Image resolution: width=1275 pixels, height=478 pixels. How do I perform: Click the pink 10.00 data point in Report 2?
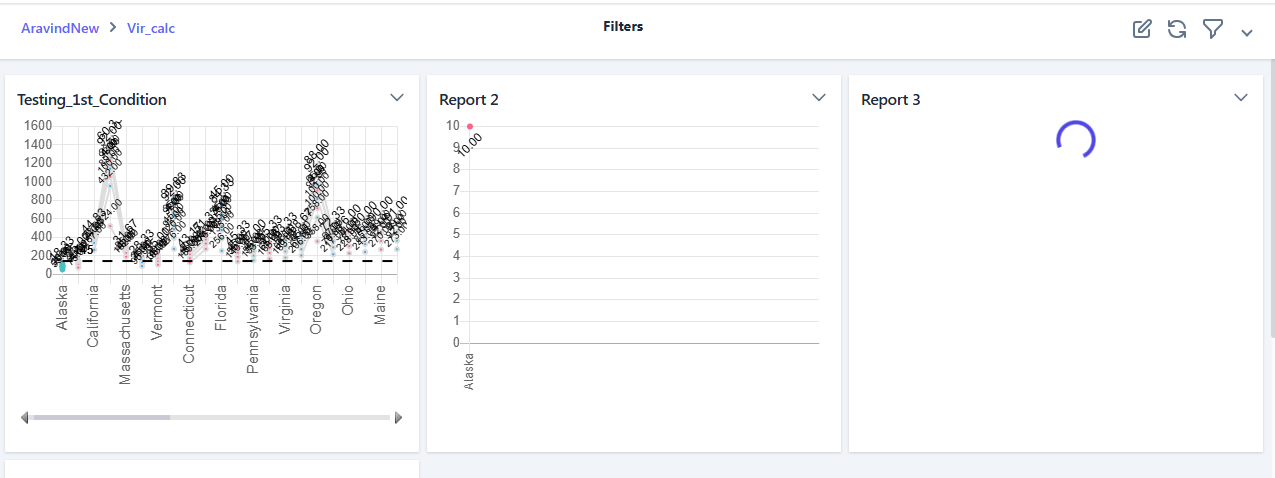[x=470, y=126]
